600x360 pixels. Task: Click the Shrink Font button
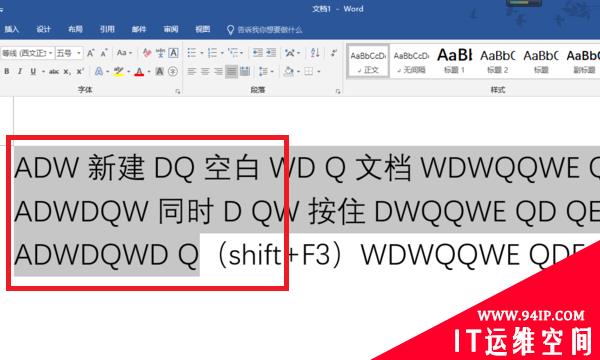coord(104,53)
